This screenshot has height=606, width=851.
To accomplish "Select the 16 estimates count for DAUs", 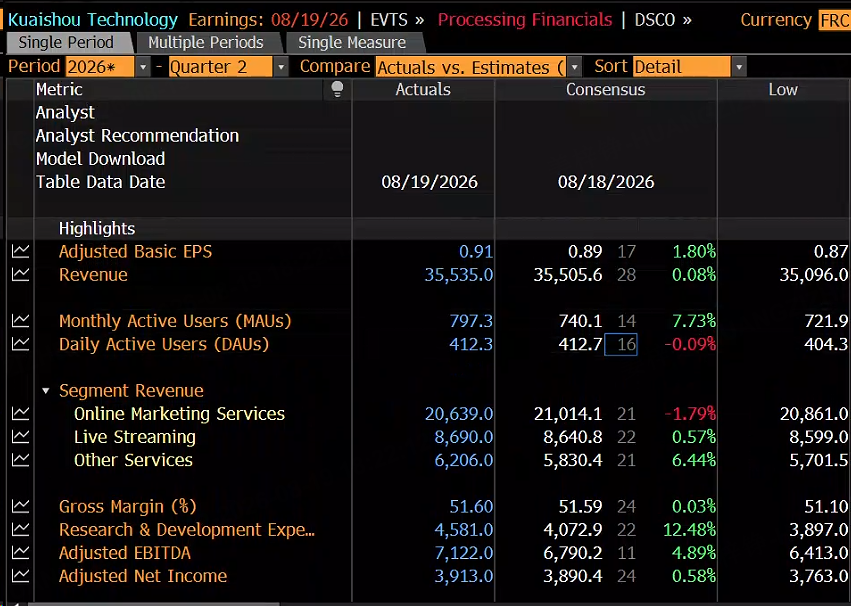I will 621,345.
